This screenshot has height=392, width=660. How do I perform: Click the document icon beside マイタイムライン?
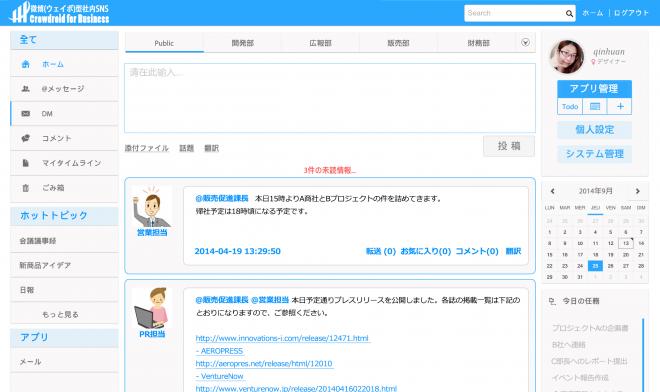click(x=26, y=163)
